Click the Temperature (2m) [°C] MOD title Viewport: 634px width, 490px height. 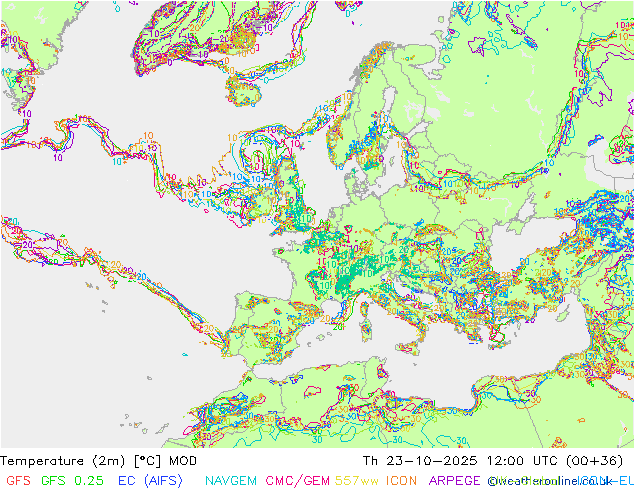point(99,461)
